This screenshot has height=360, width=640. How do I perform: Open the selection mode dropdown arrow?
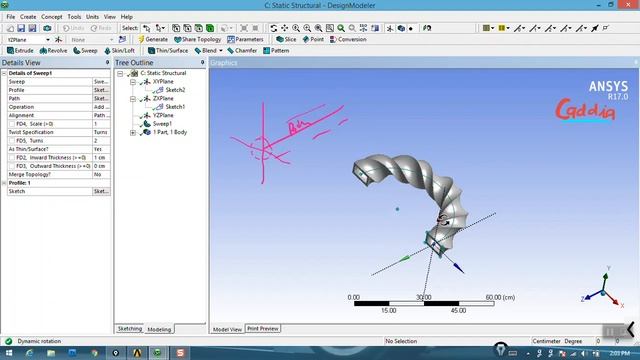pyautogui.click(x=163, y=28)
